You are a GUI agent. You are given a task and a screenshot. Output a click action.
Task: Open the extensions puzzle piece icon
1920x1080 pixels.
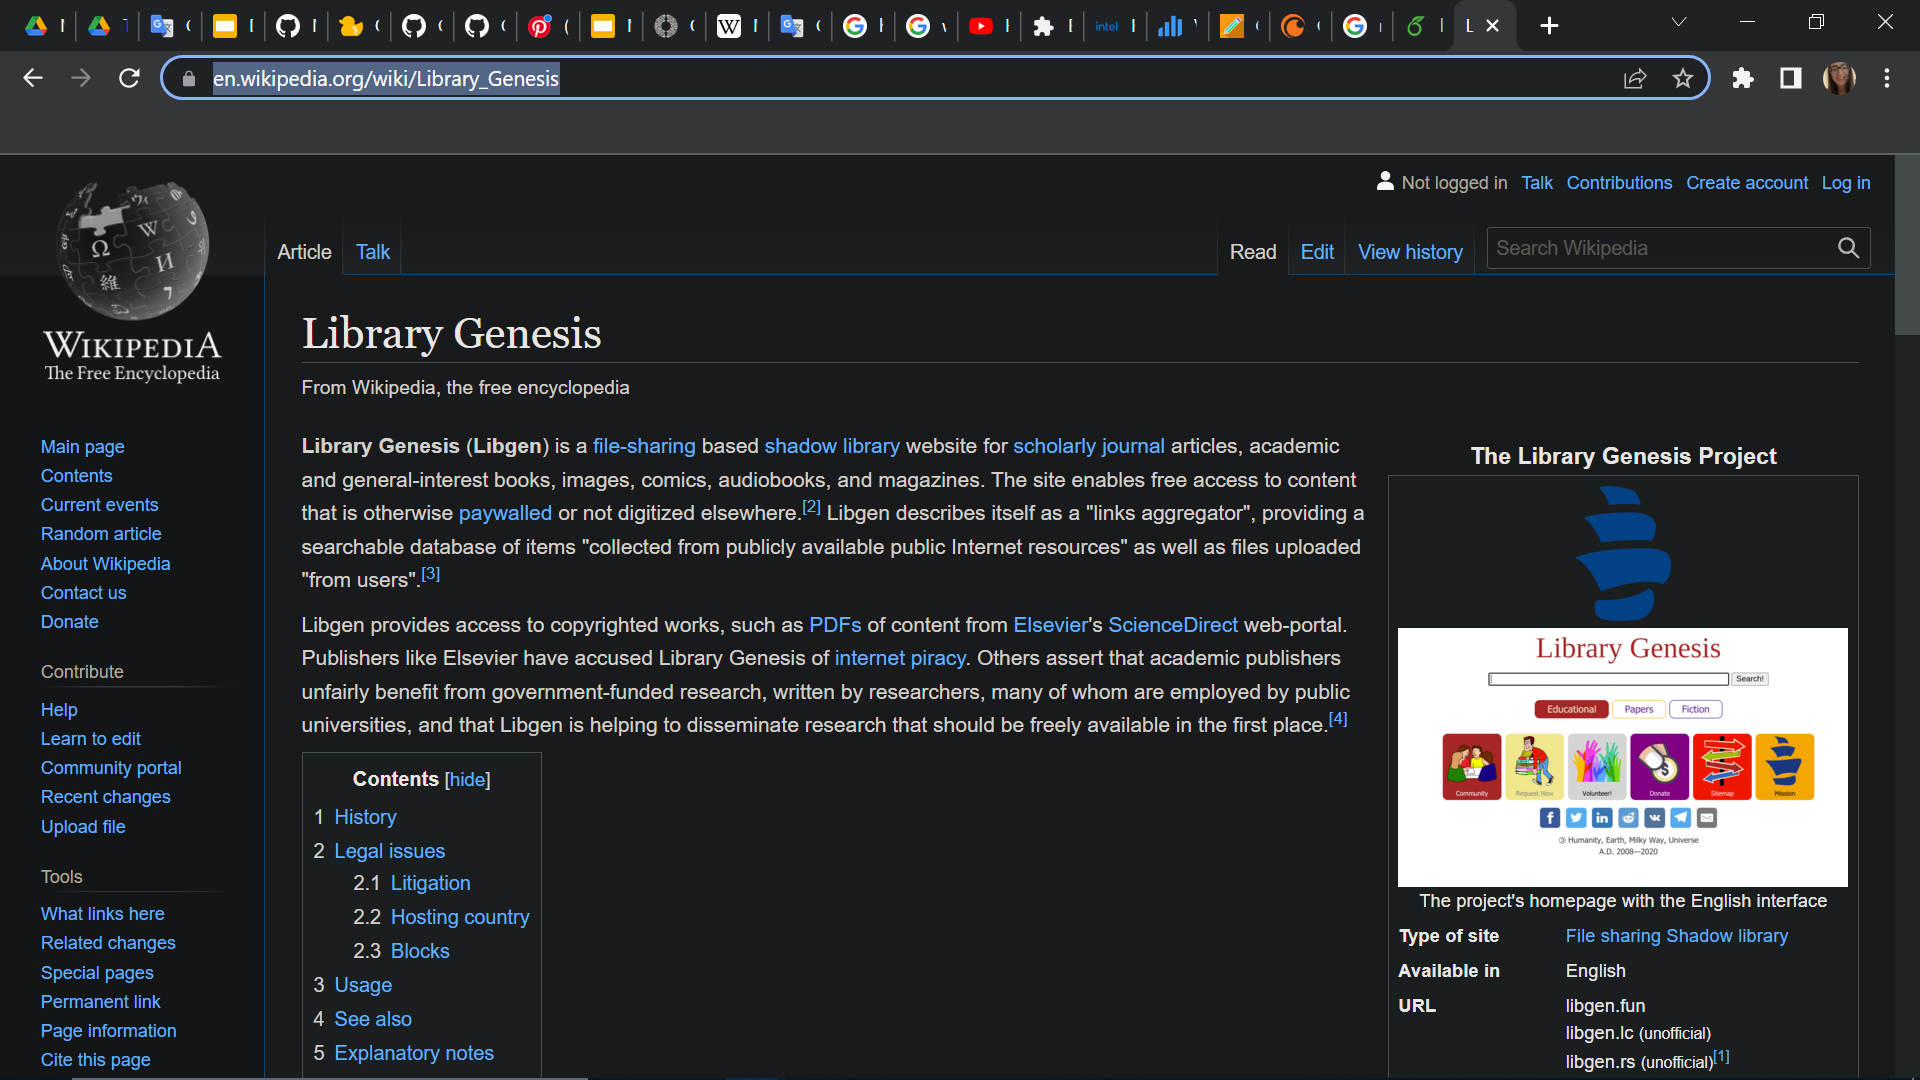[x=1743, y=78]
